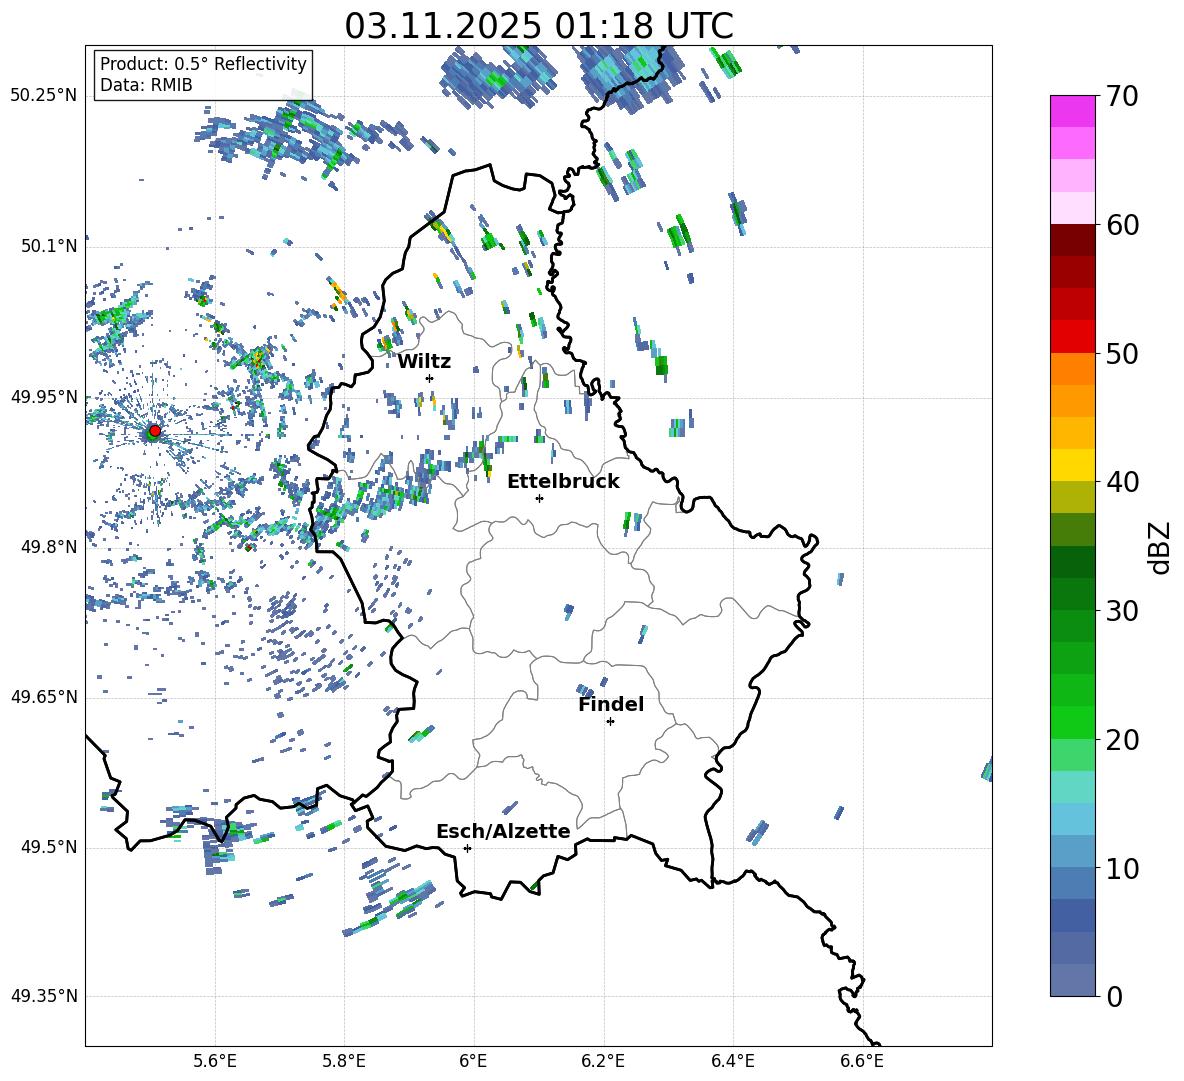Click the 50.25°N latitude tick label
1184x1081 pixels.
click(x=43, y=95)
